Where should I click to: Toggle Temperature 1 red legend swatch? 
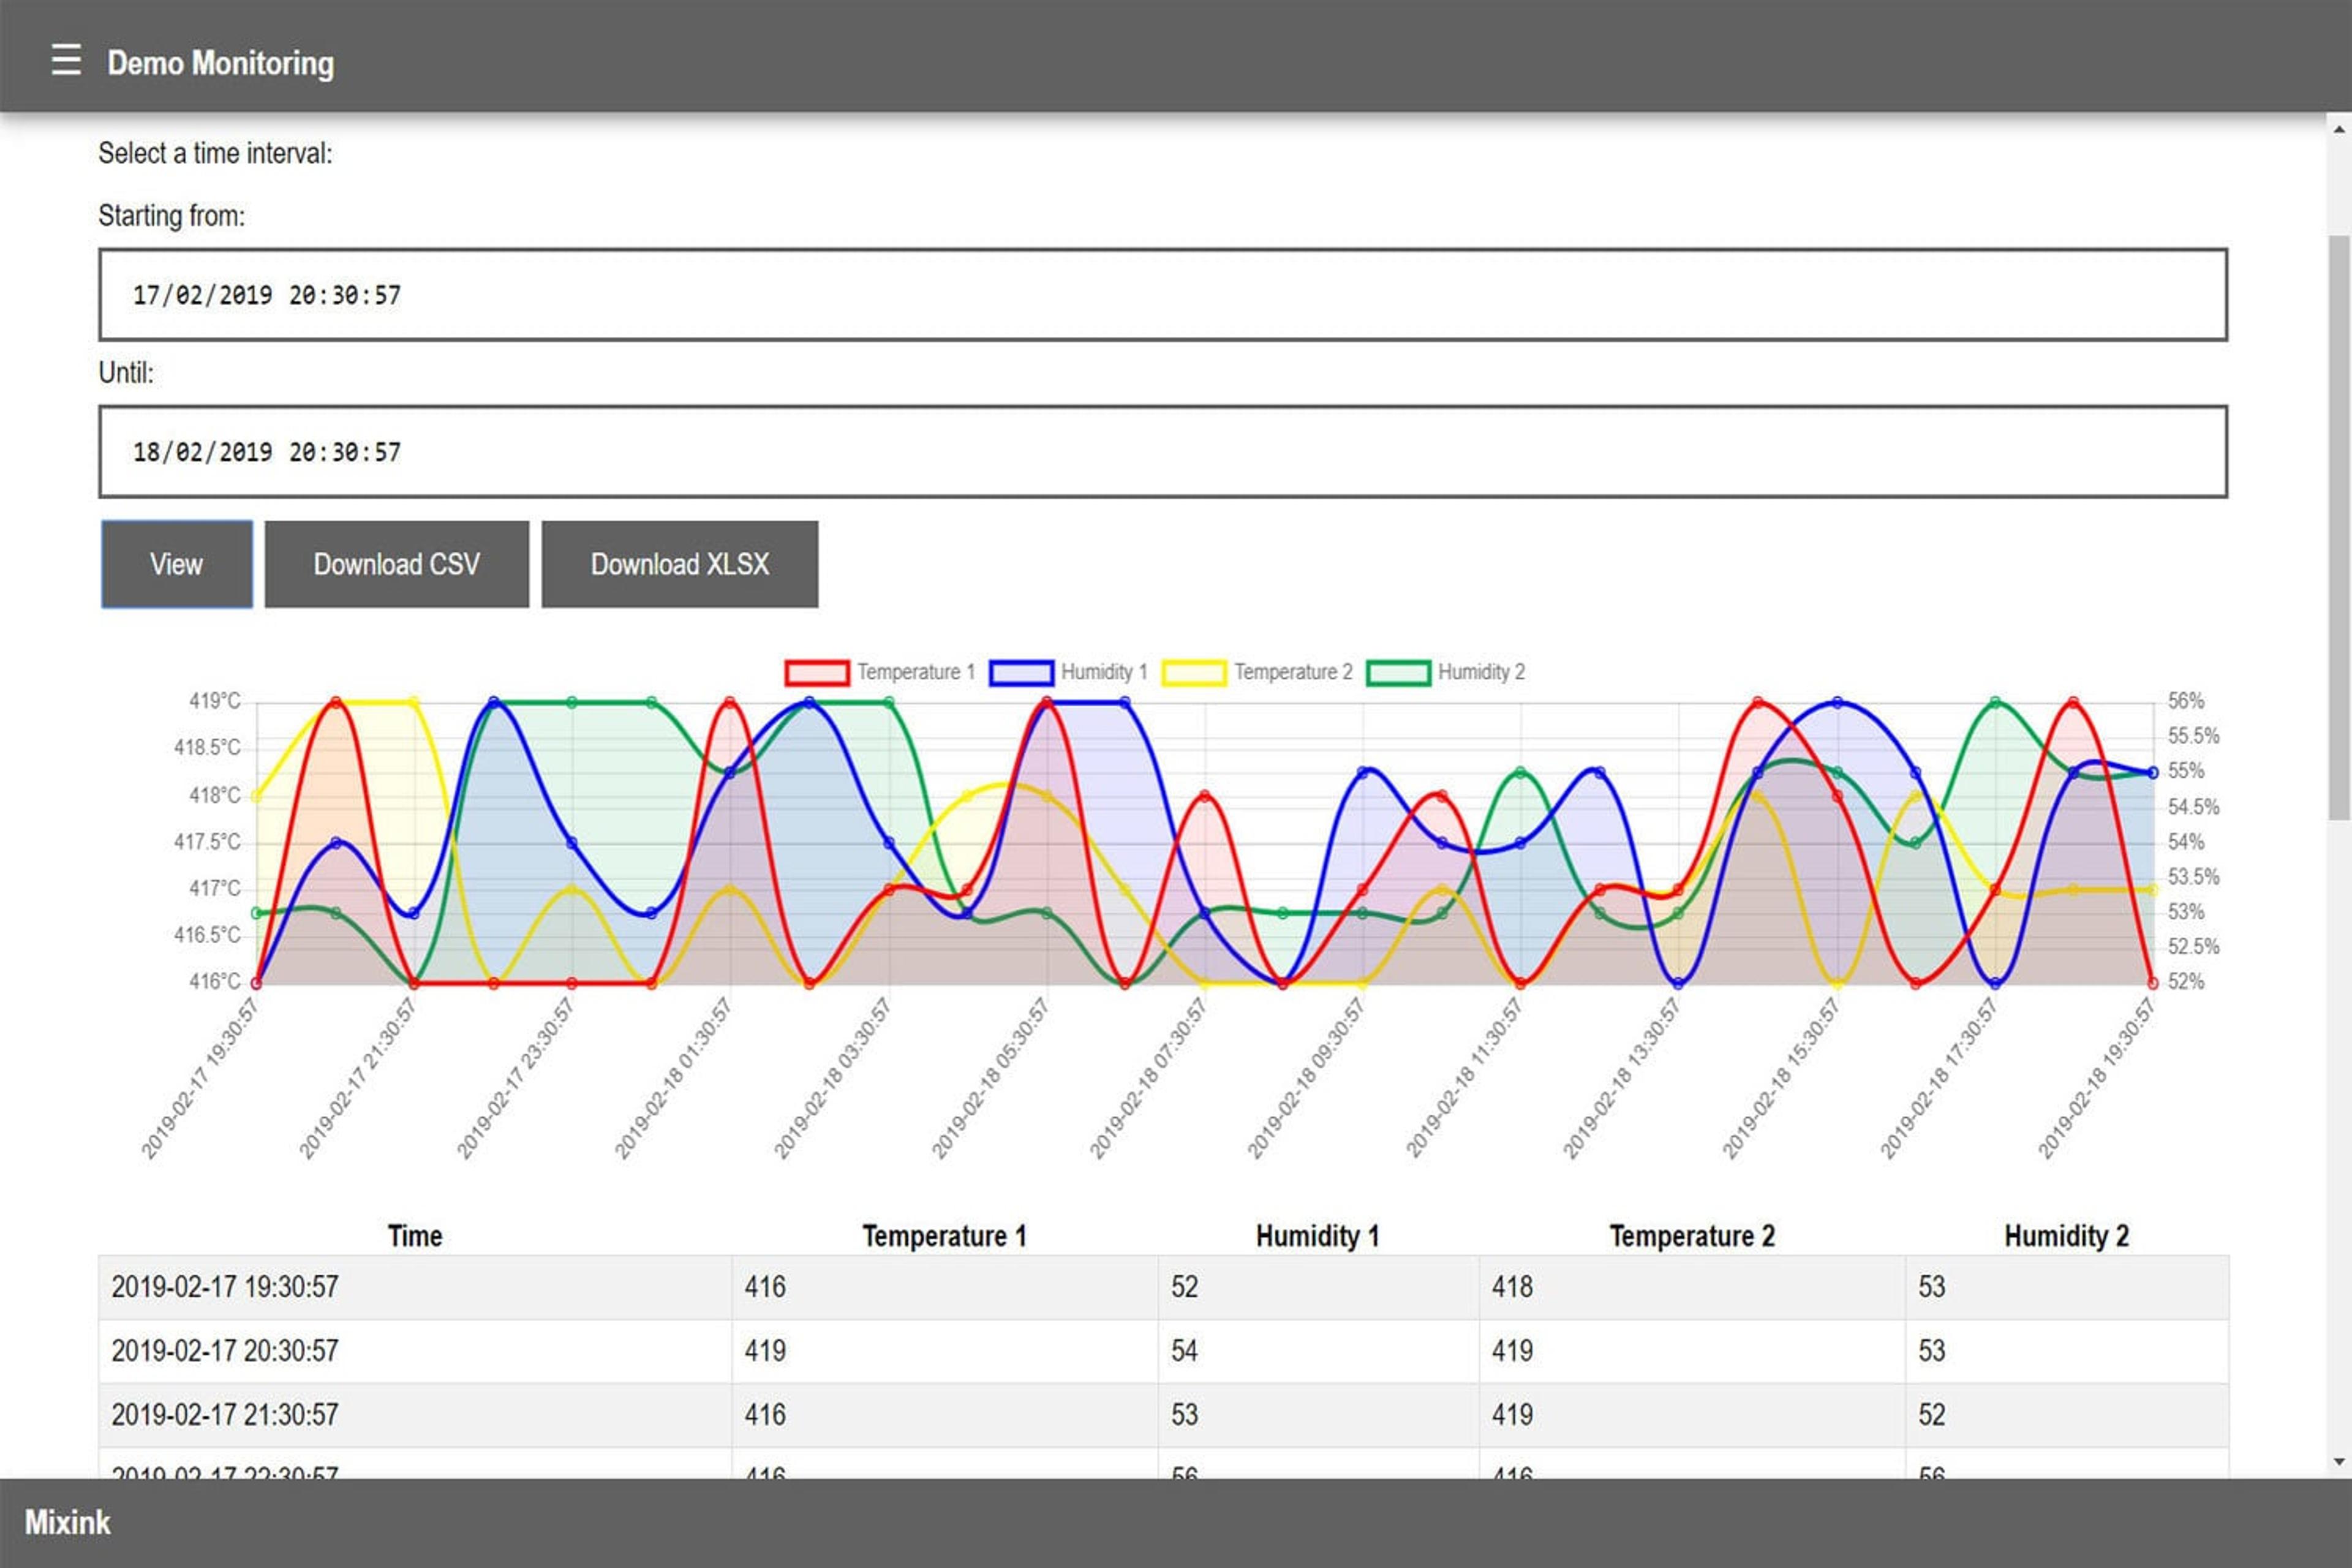817,672
